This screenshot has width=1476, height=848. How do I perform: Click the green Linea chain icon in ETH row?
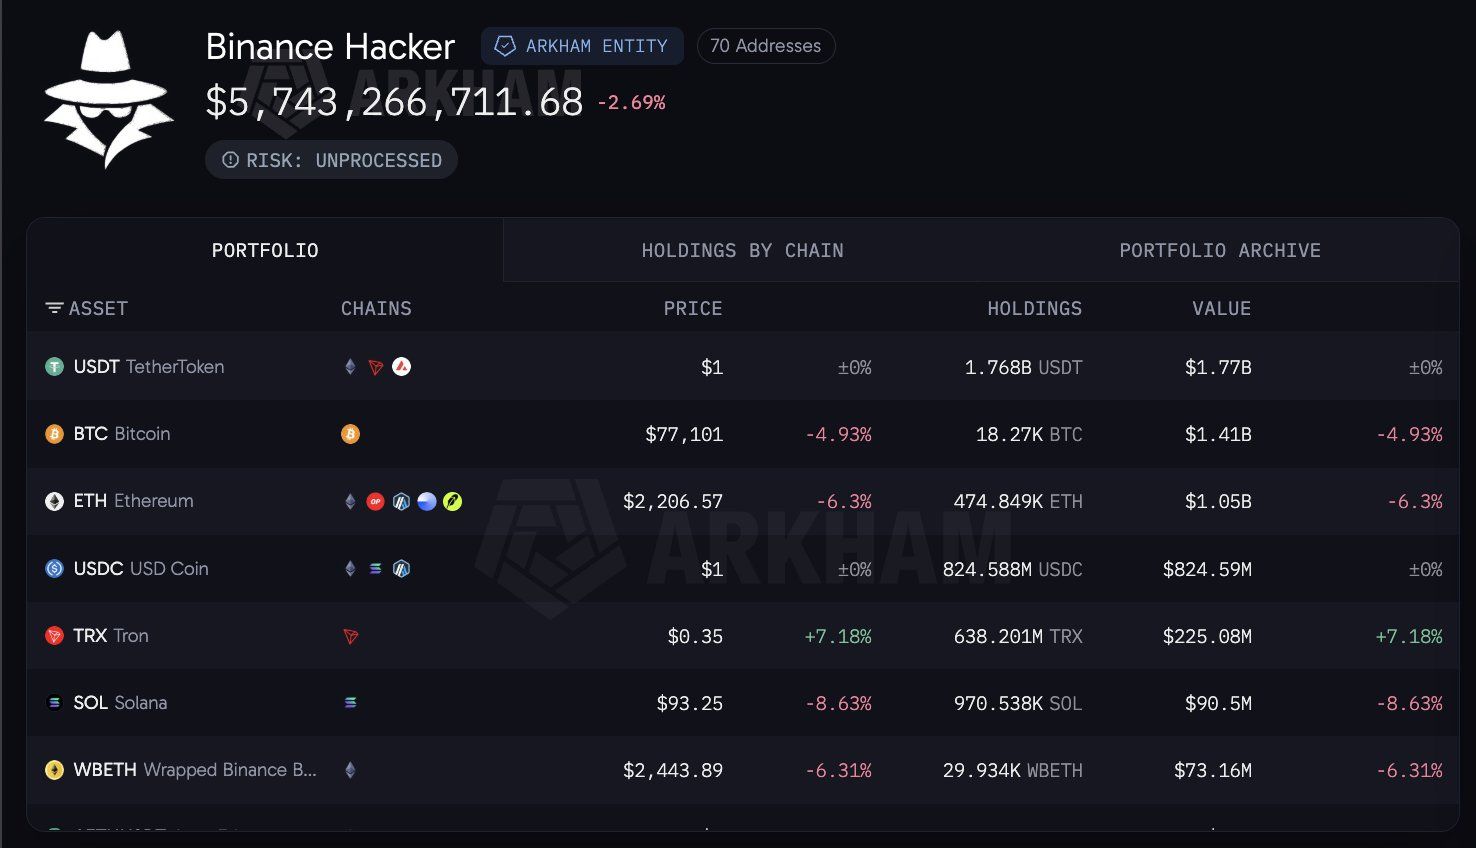[x=453, y=501]
